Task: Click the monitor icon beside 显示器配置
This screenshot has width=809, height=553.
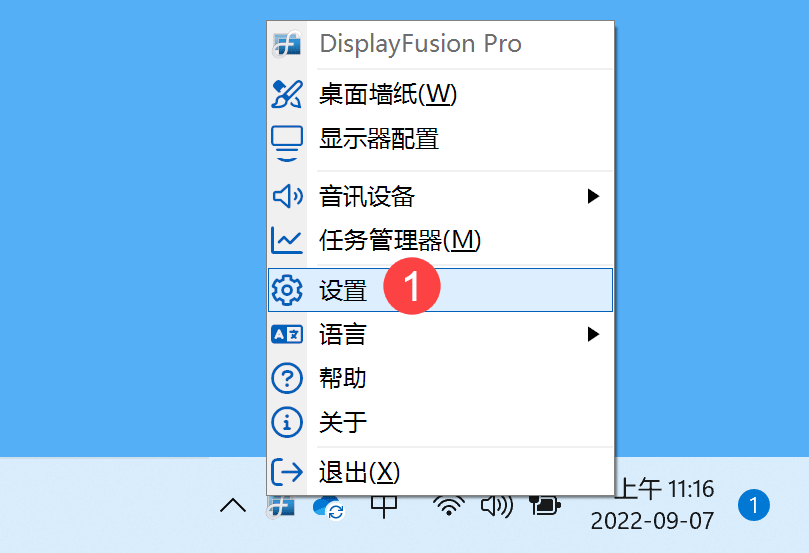Action: [x=287, y=141]
